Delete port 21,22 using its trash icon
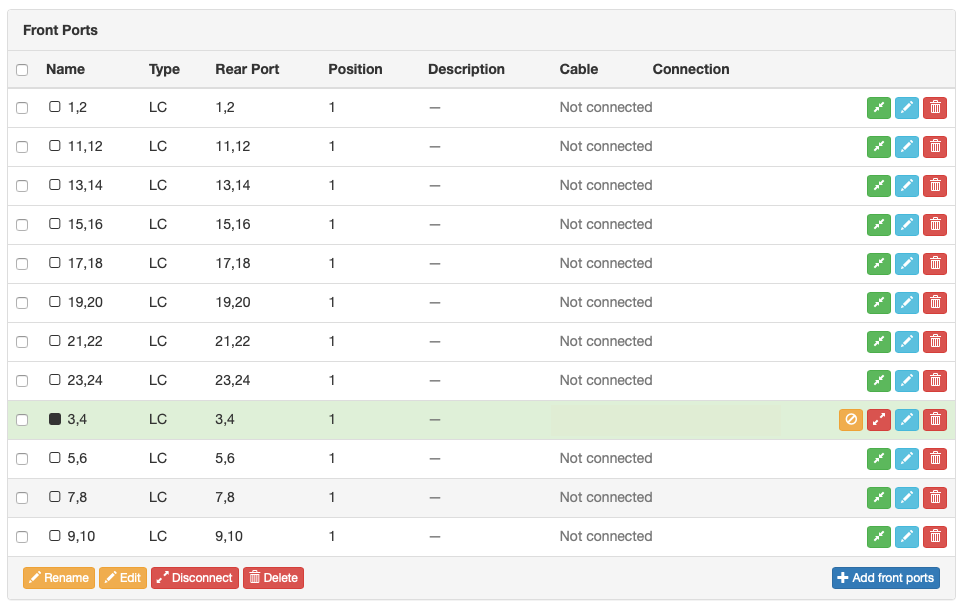966x608 pixels. click(935, 342)
